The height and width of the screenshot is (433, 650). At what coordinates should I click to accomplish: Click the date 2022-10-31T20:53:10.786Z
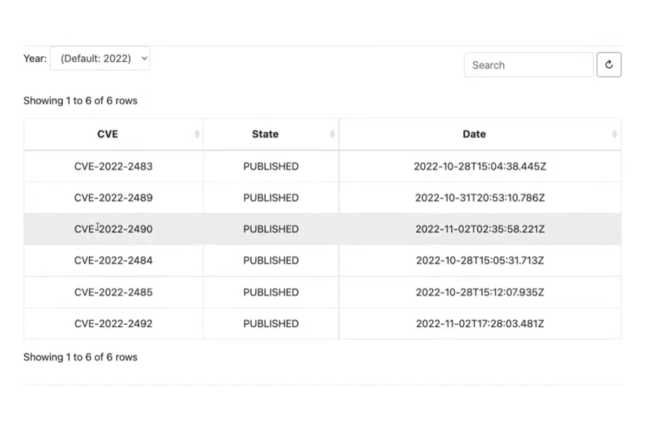tap(480, 198)
